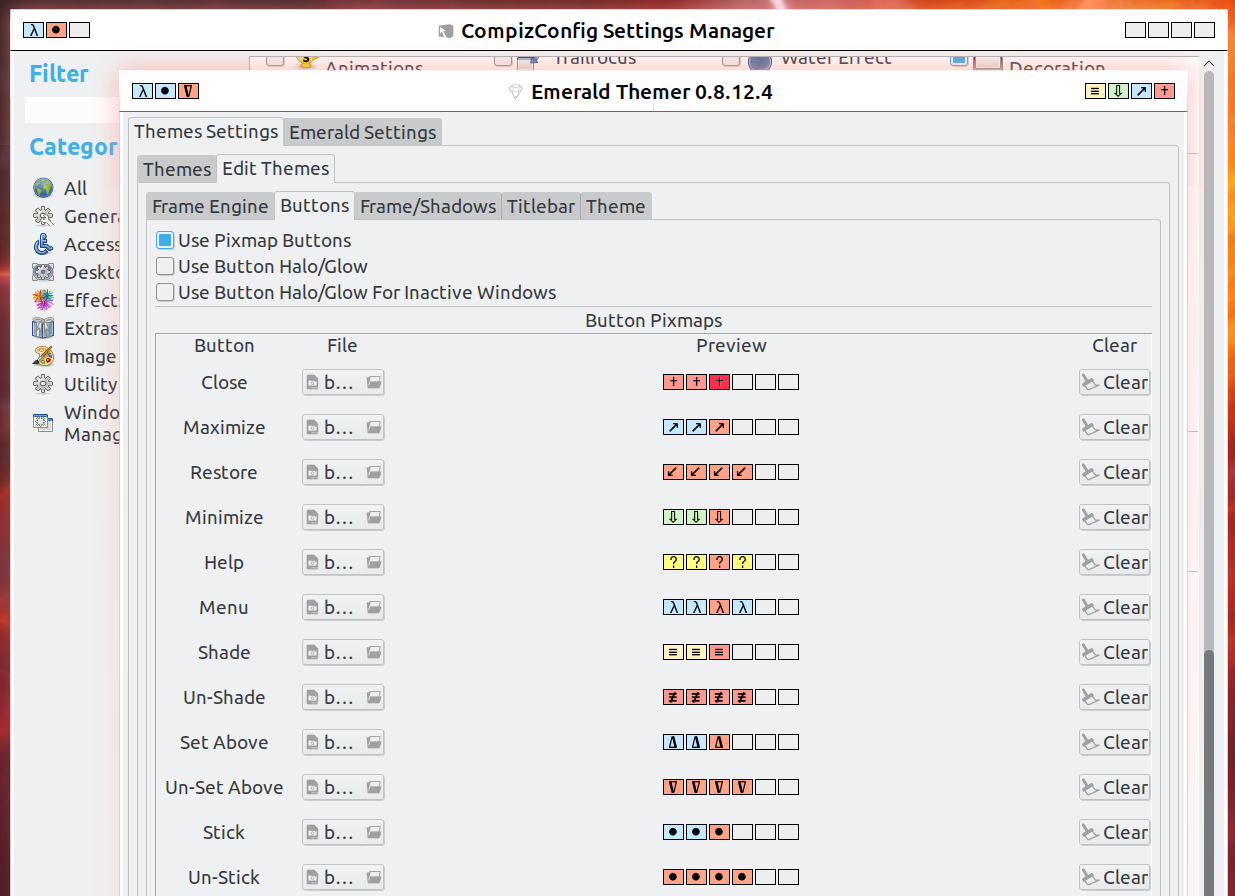
Task: Open the Titlebar tab
Action: pos(541,207)
